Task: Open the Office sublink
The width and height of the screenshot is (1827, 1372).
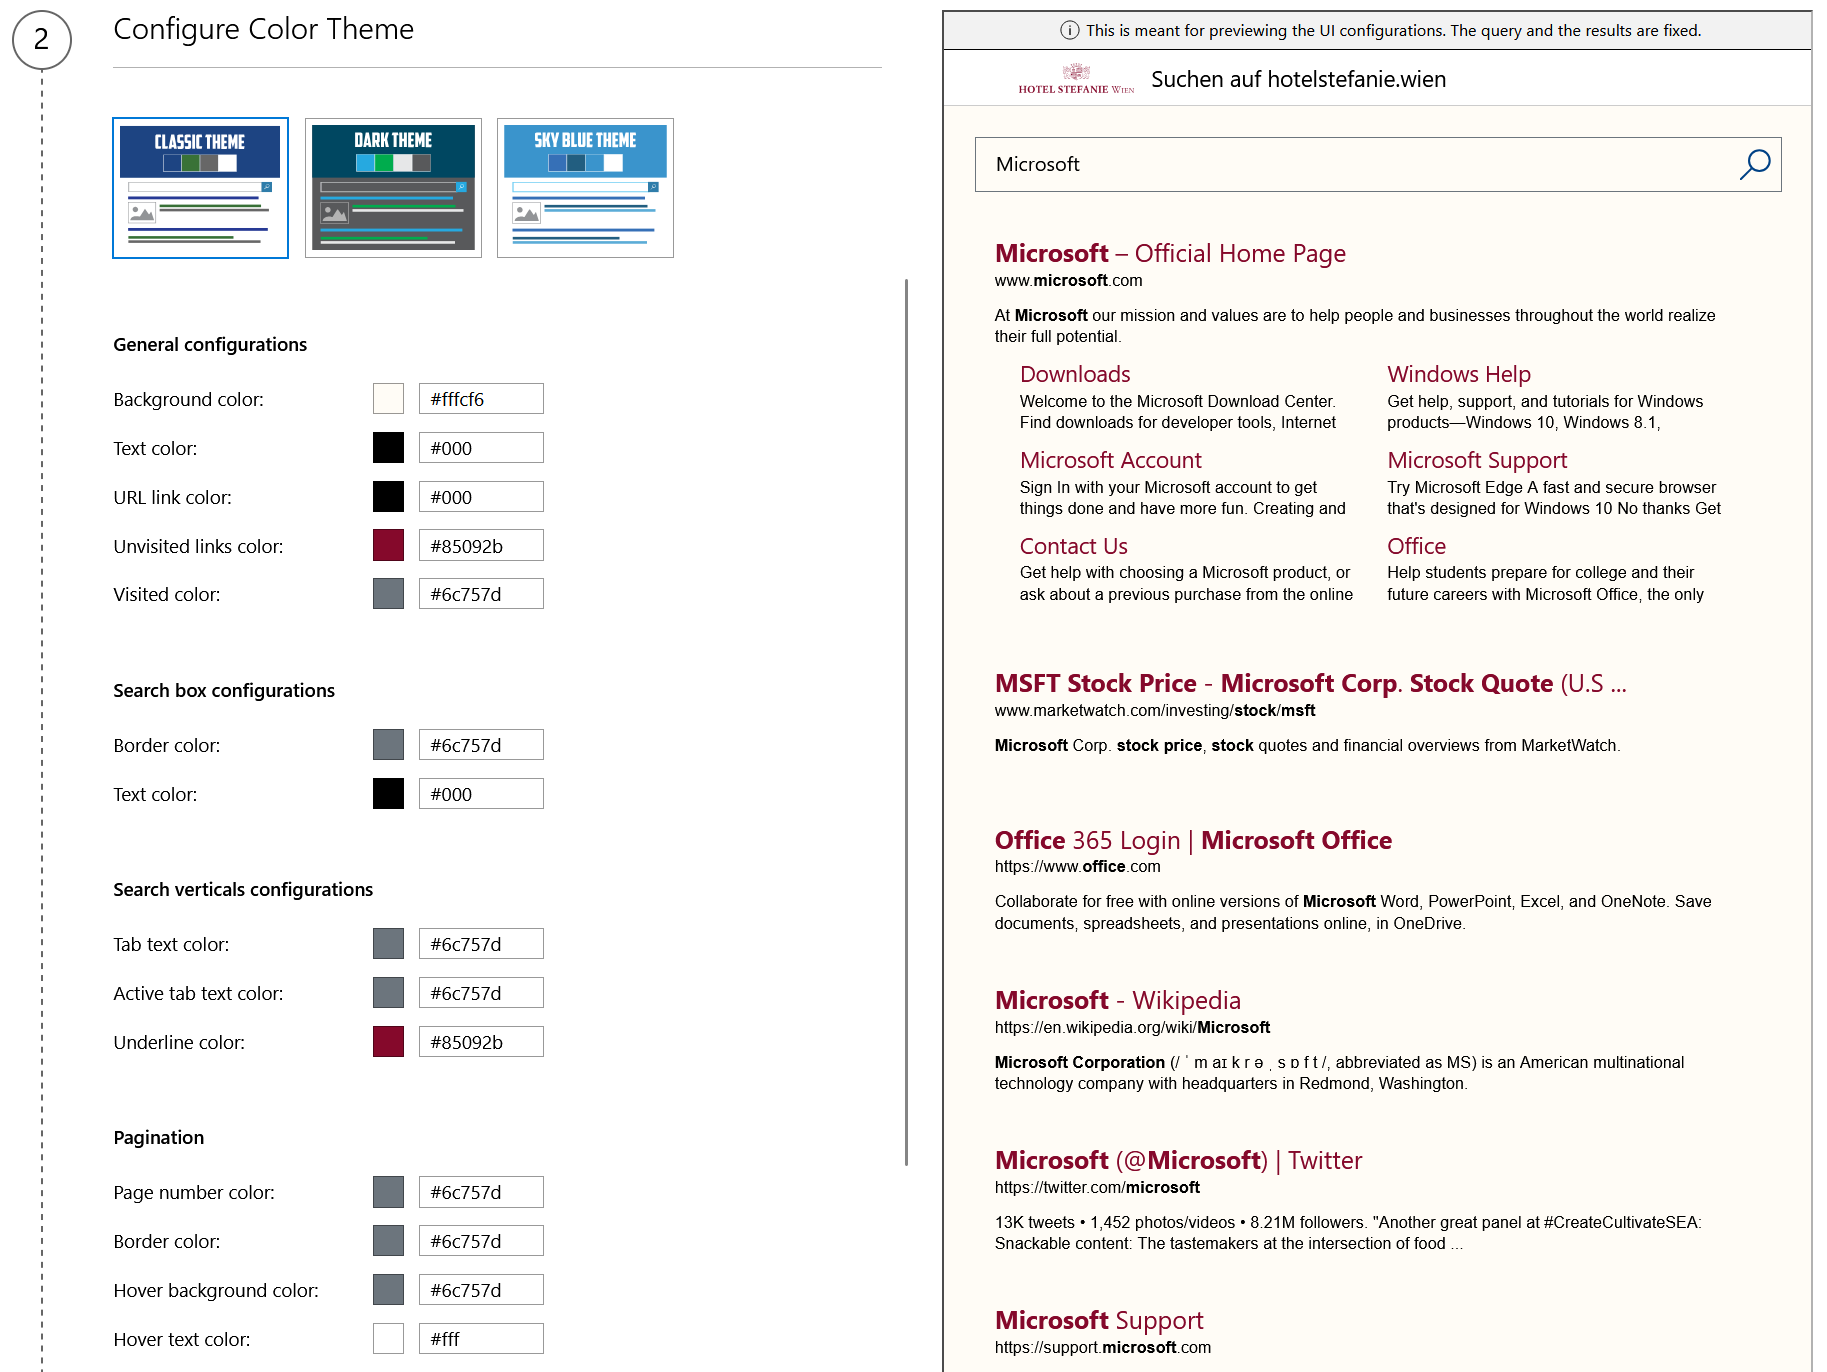Action: [1416, 546]
